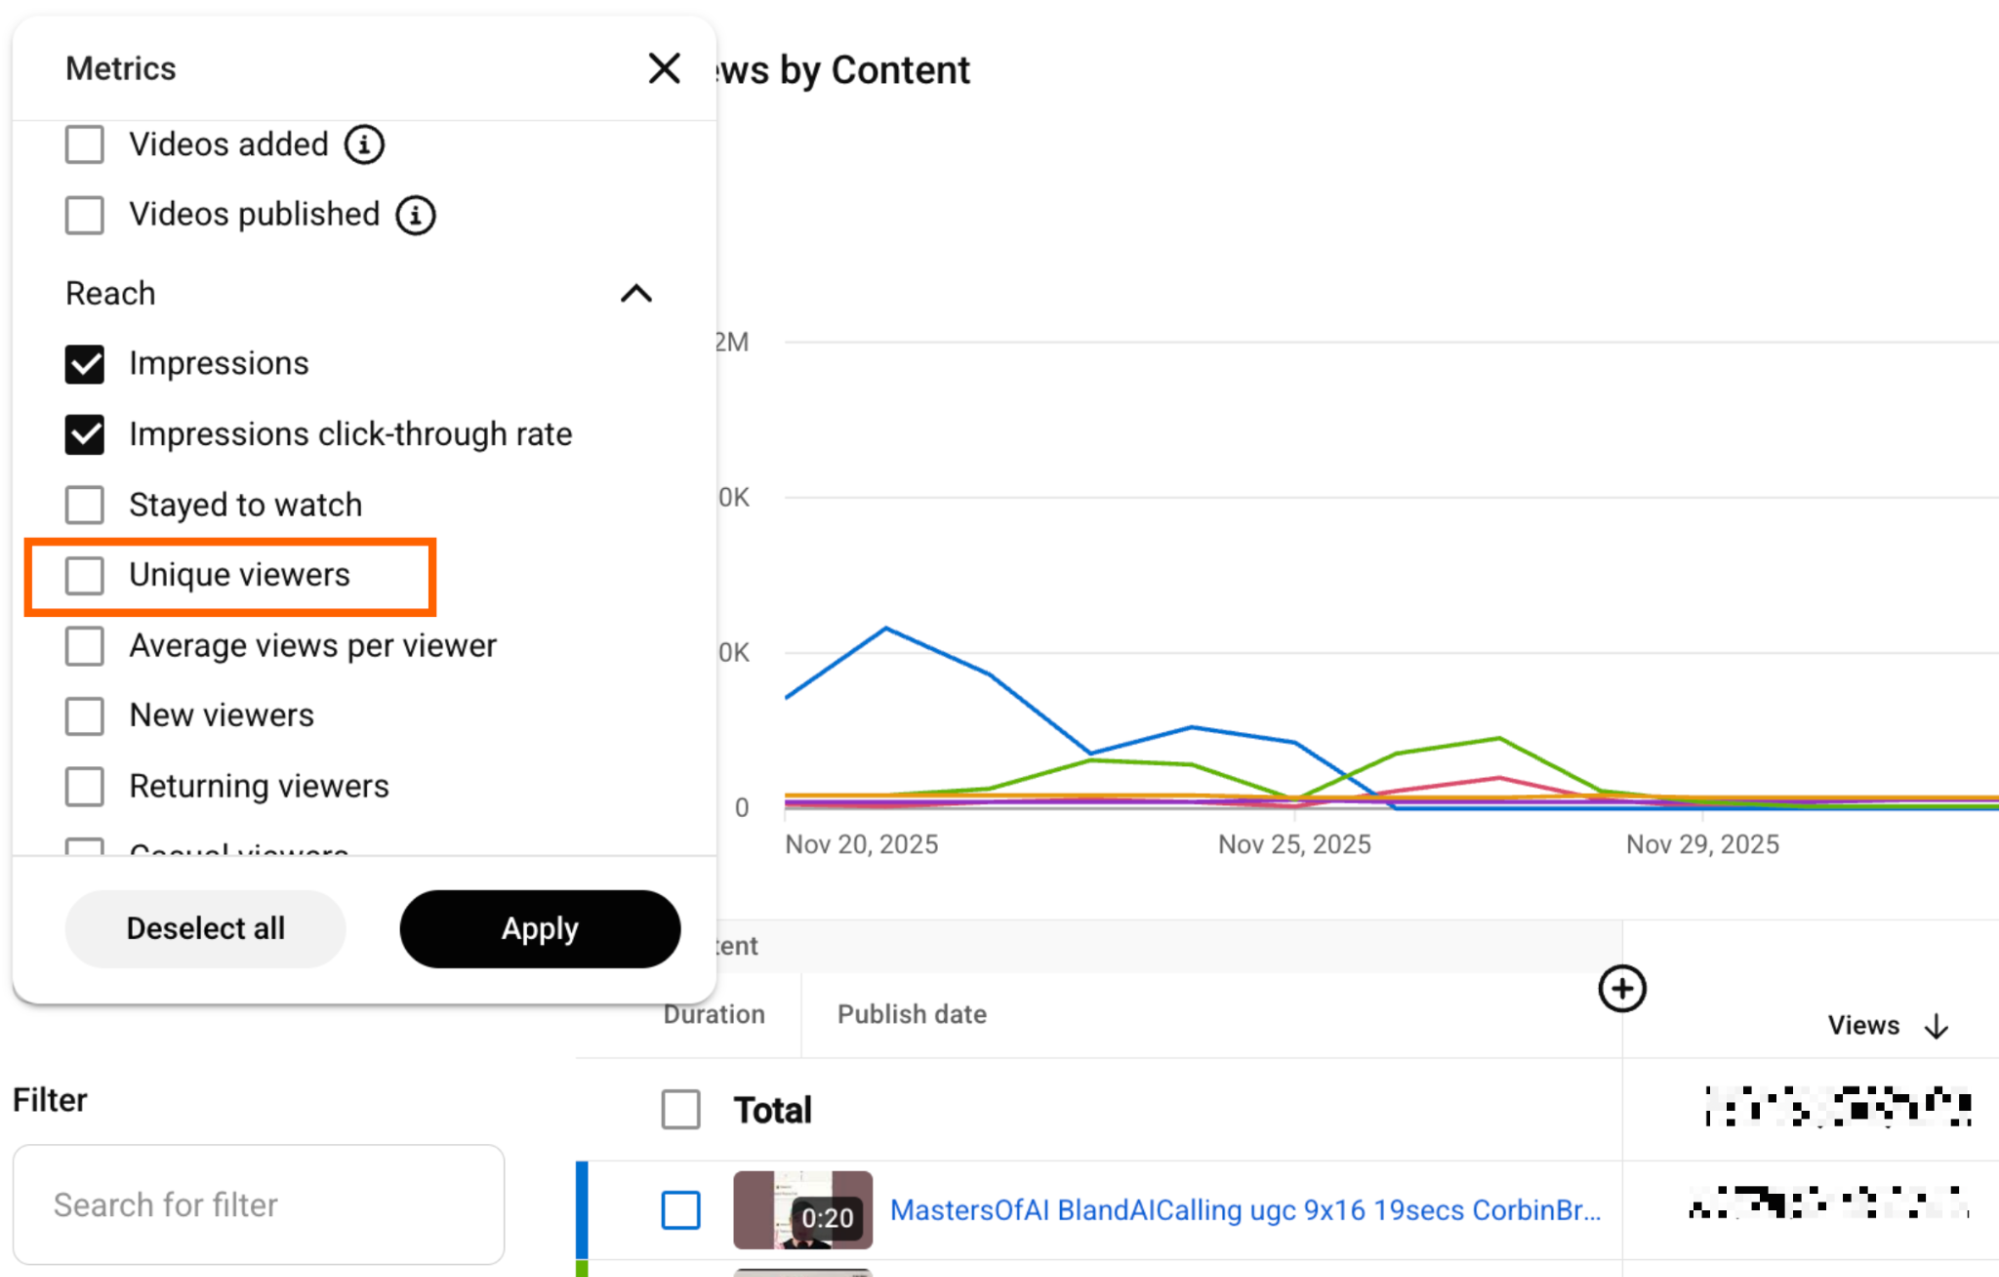Enable the Videos added checkbox
The width and height of the screenshot is (1999, 1277).
coord(84,144)
